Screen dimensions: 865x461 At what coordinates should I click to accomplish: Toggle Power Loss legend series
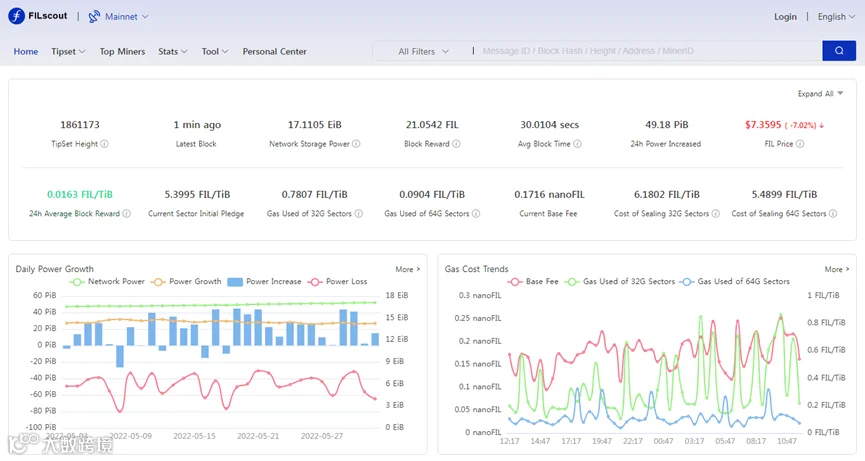click(x=338, y=281)
